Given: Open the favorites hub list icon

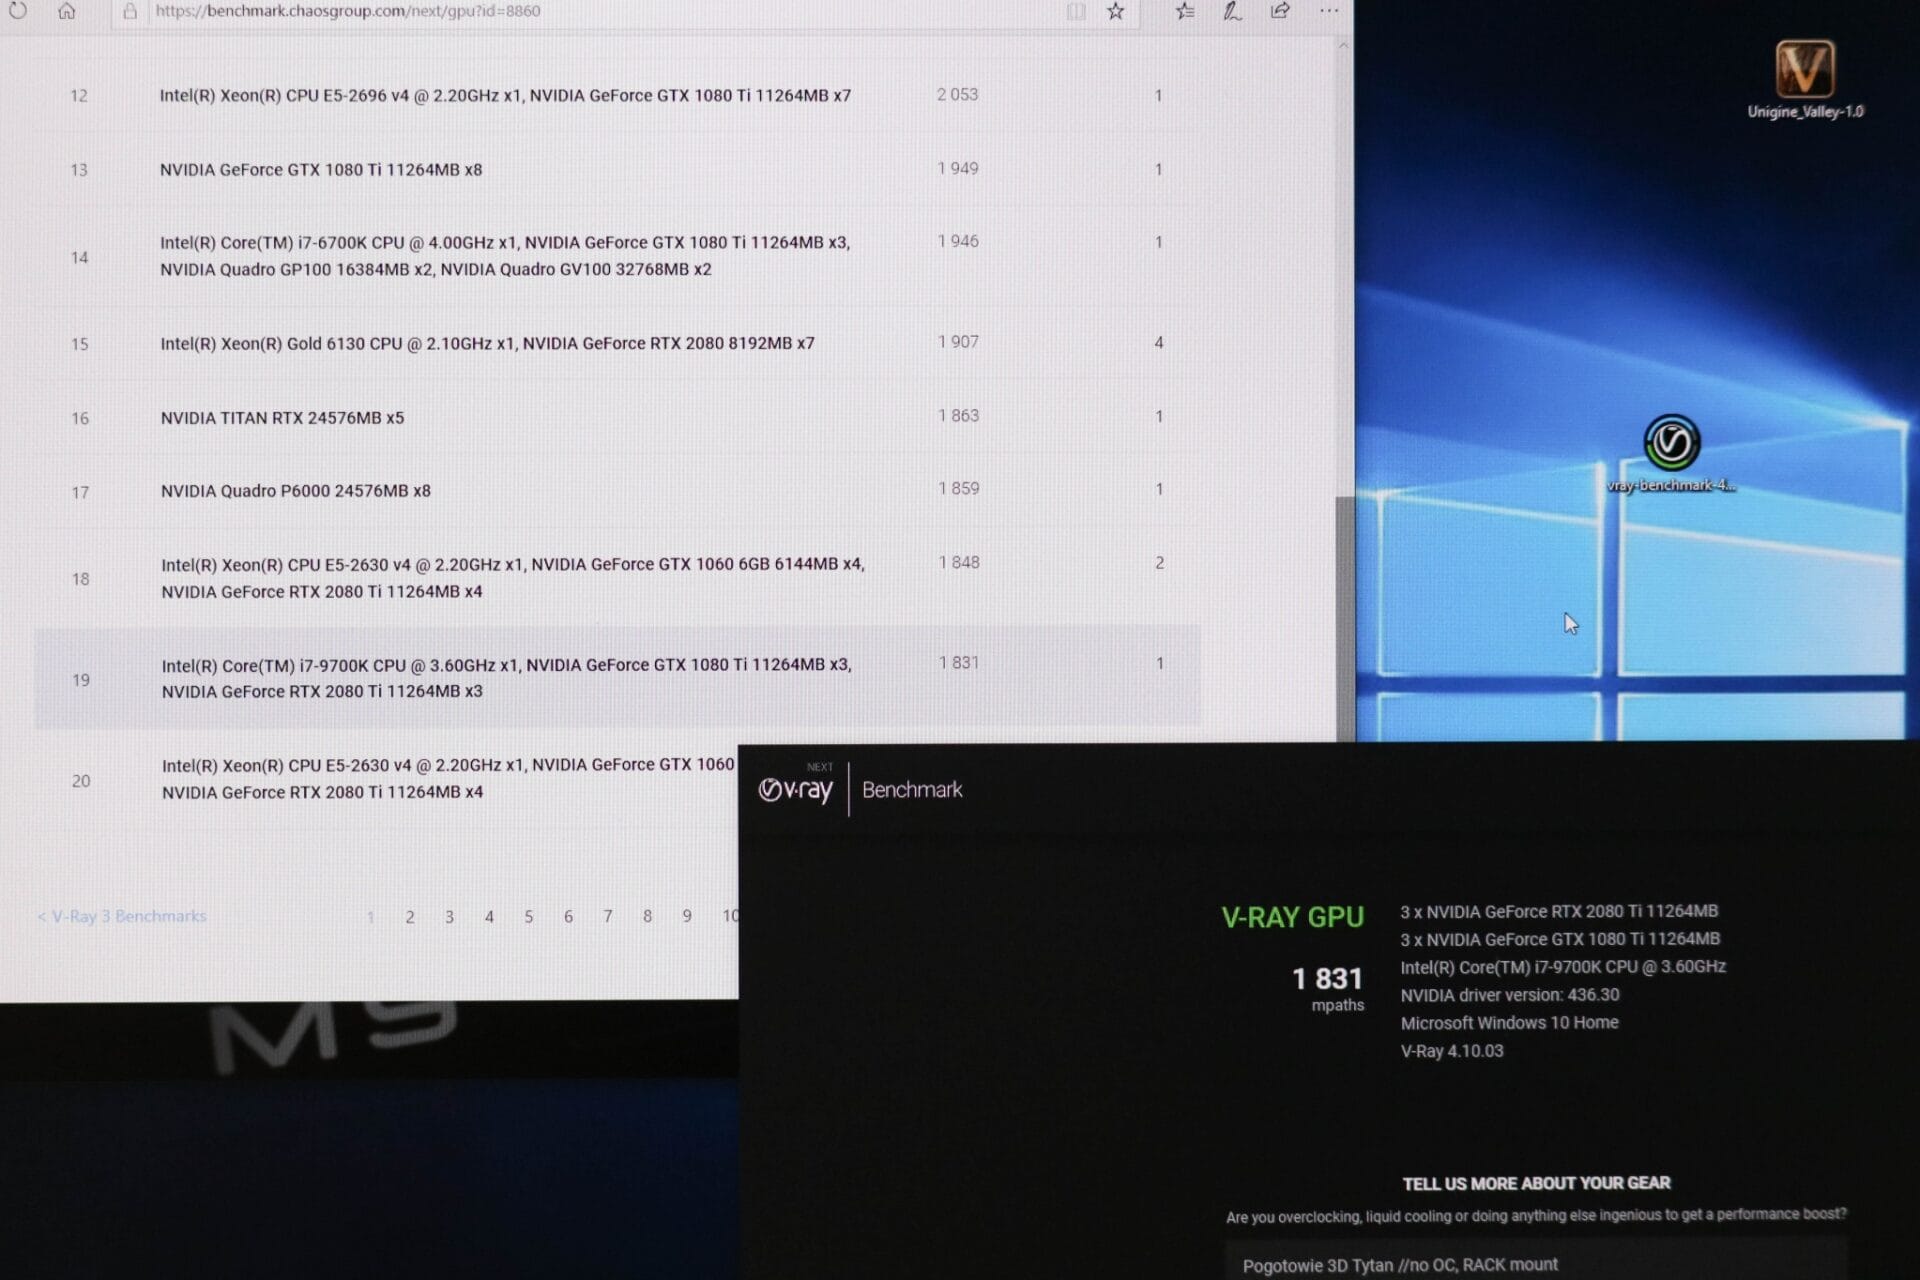Looking at the screenshot, I should pyautogui.click(x=1185, y=11).
